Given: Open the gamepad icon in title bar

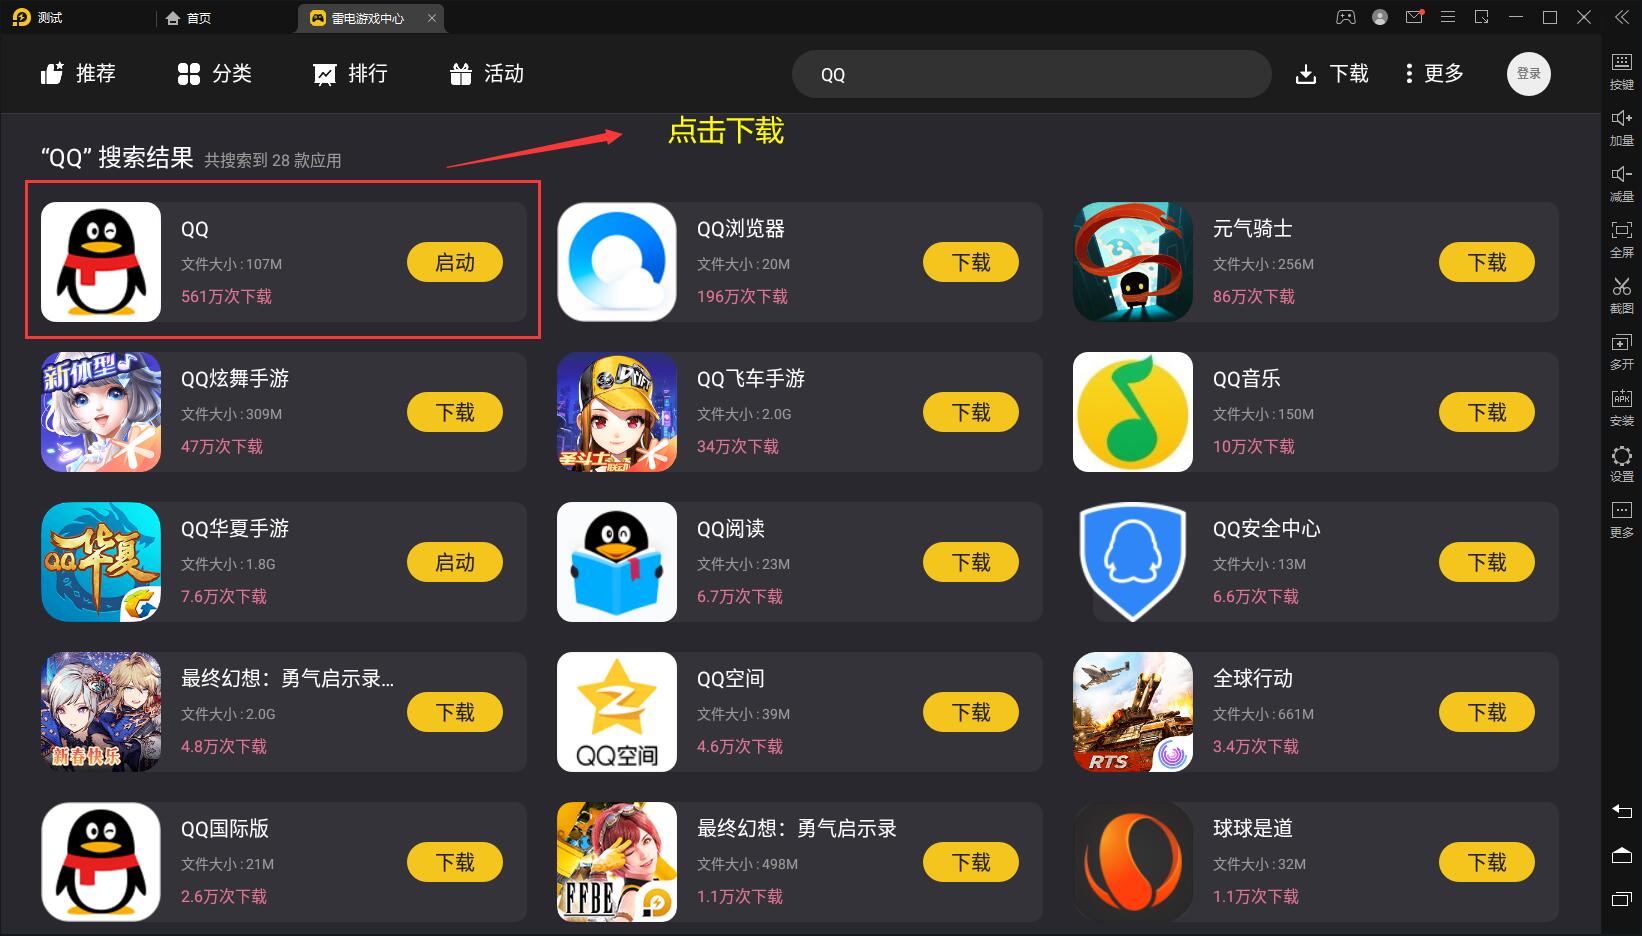Looking at the screenshot, I should point(1346,17).
